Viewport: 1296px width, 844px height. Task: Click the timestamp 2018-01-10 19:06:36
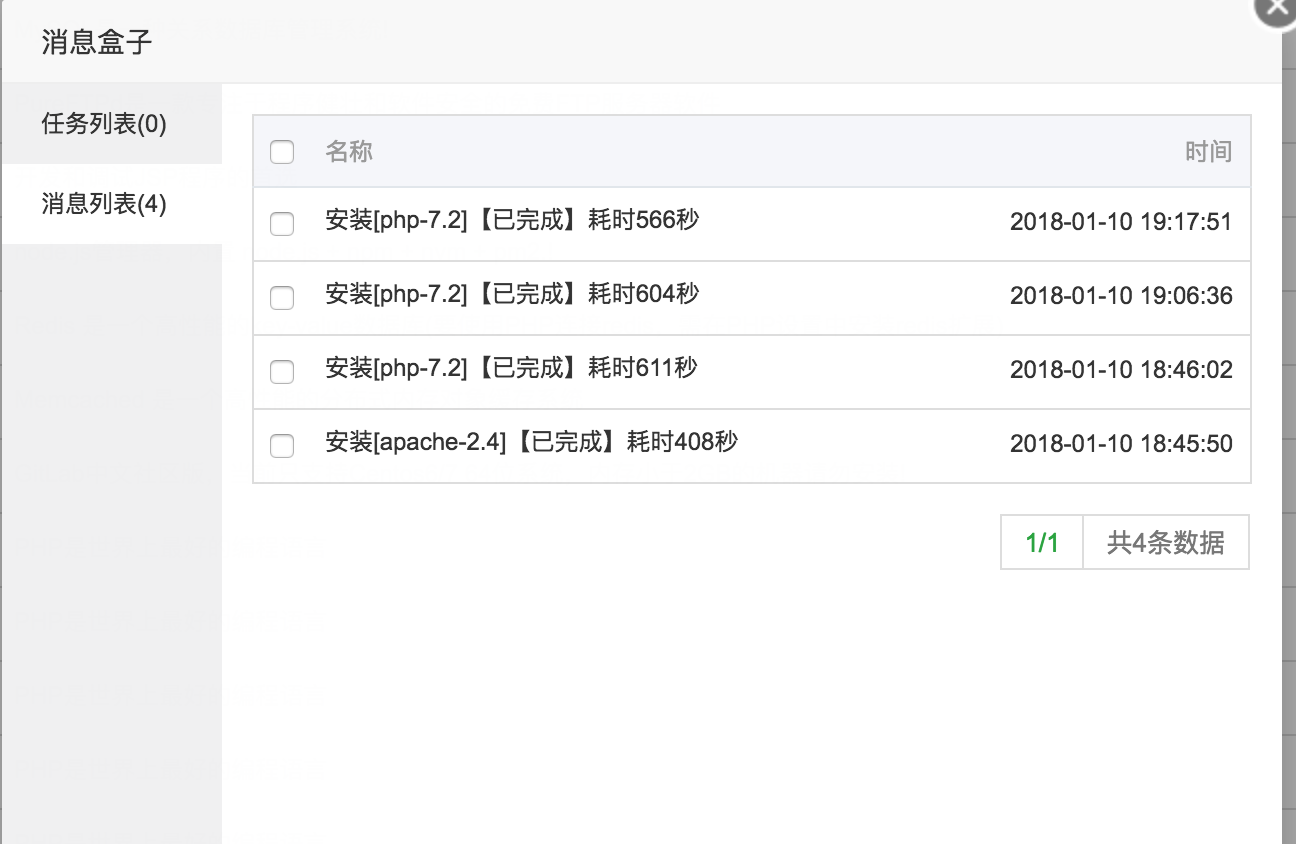tap(1120, 296)
